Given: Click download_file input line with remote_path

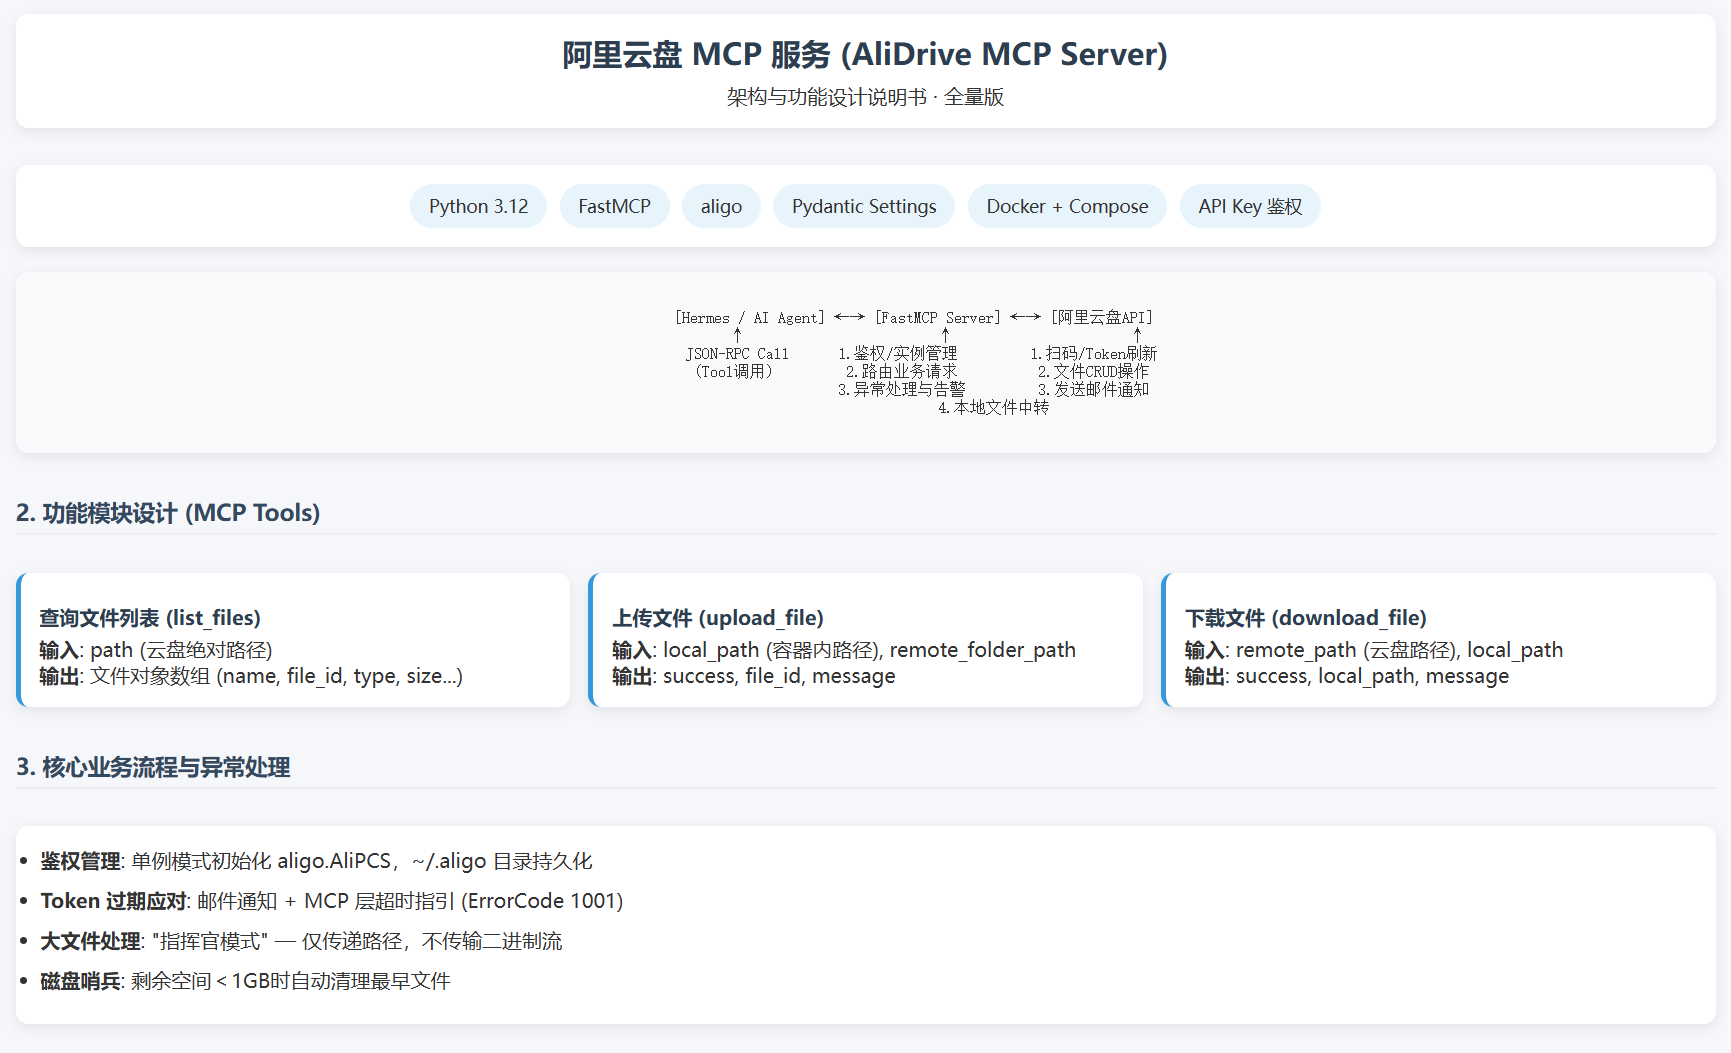Looking at the screenshot, I should click(1374, 650).
